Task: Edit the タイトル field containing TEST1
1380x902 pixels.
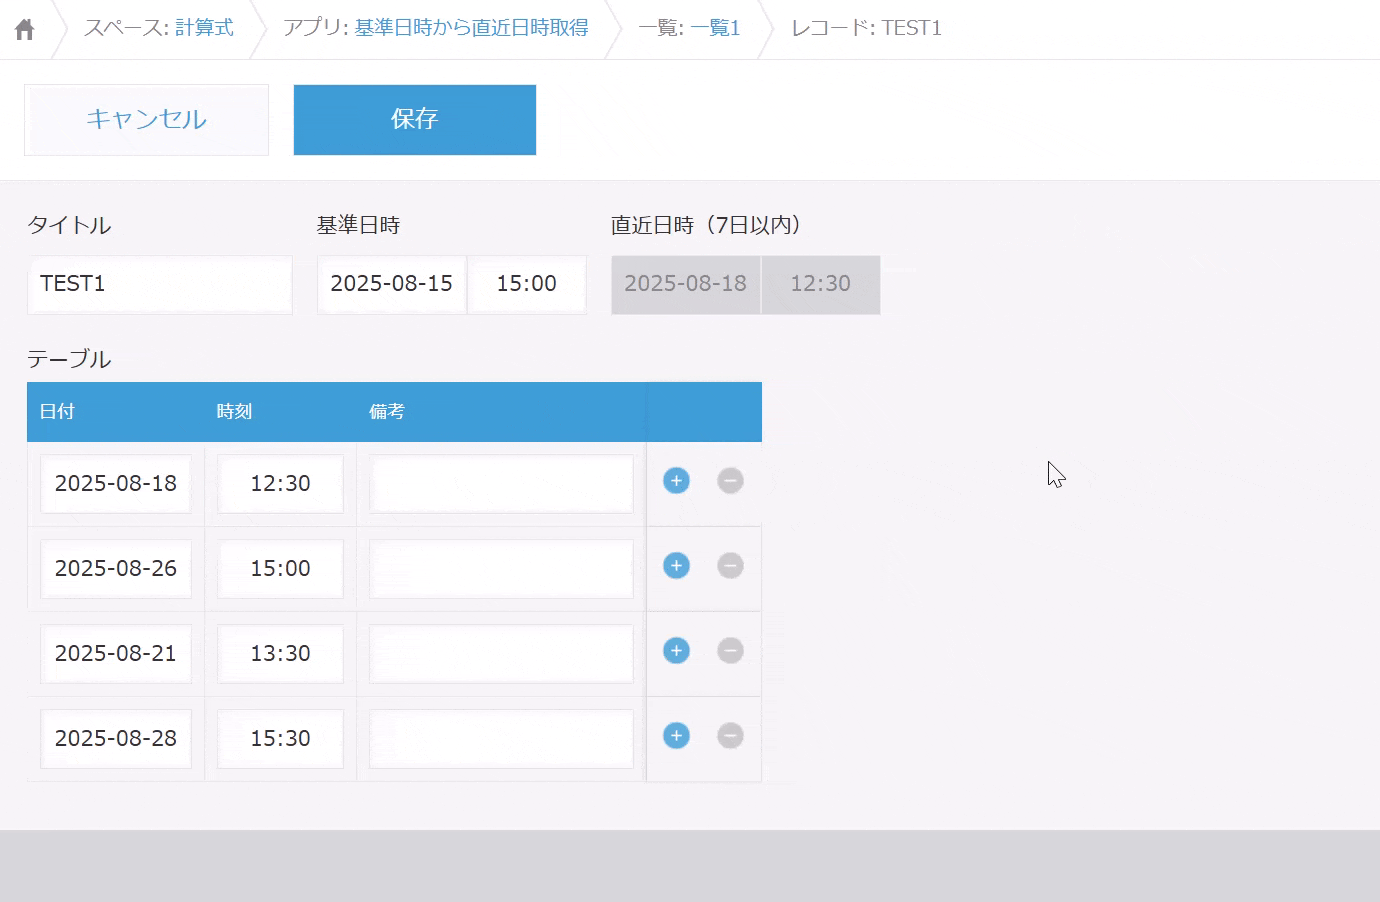Action: (160, 285)
